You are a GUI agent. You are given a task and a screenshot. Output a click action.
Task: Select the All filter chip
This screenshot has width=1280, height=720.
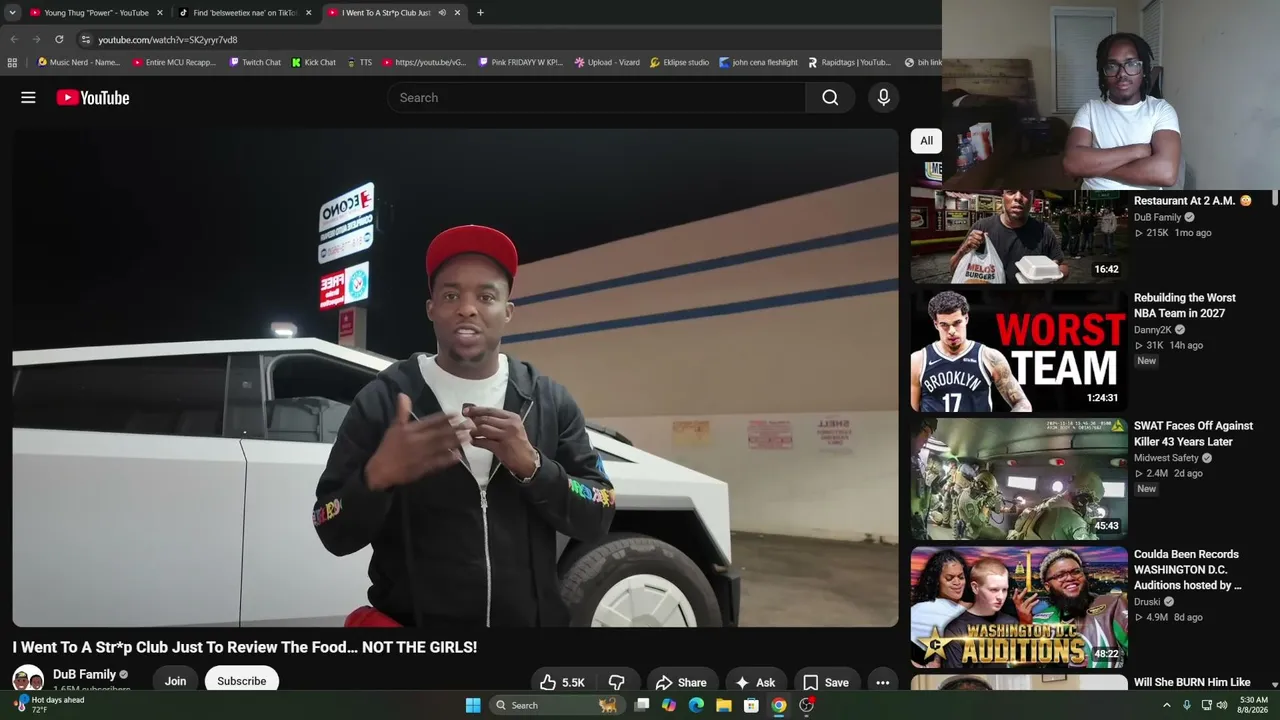[926, 141]
